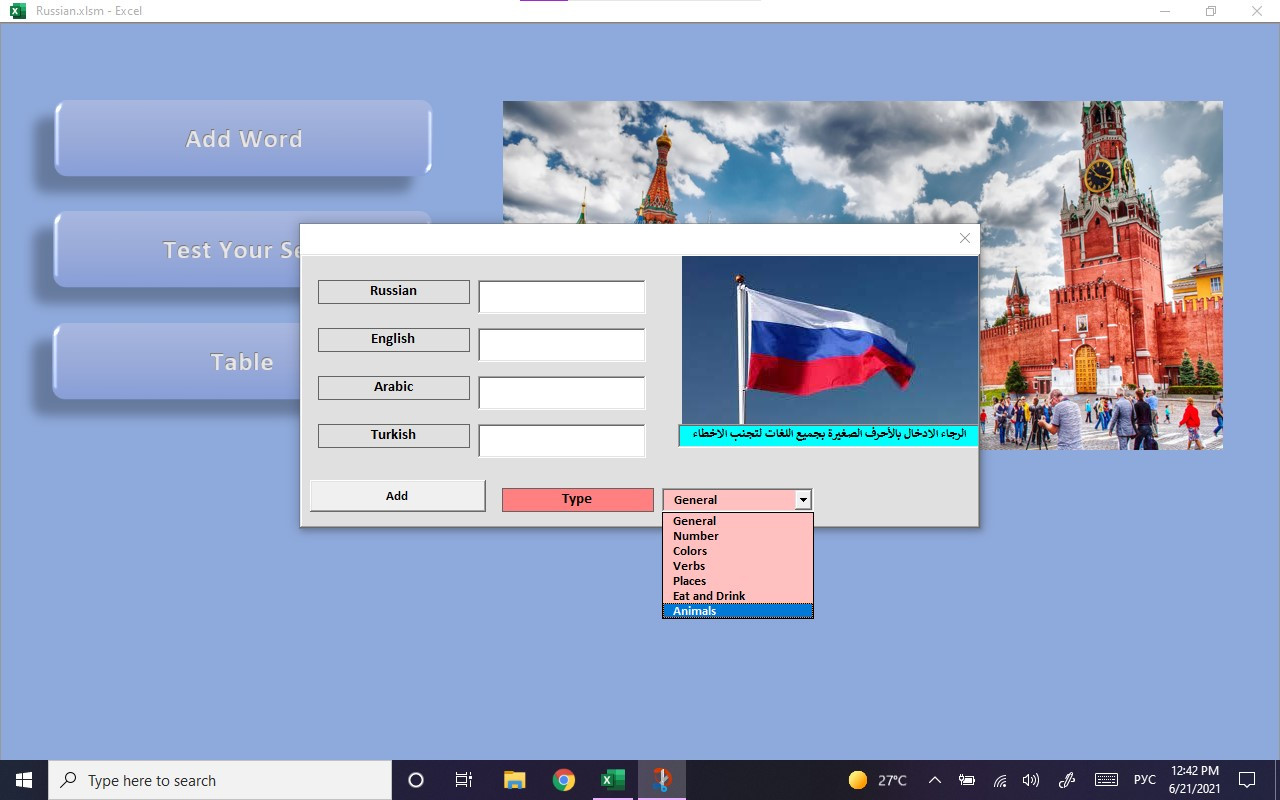The height and width of the screenshot is (800, 1280).
Task: Focus the Arabic word input field
Action: coord(562,393)
